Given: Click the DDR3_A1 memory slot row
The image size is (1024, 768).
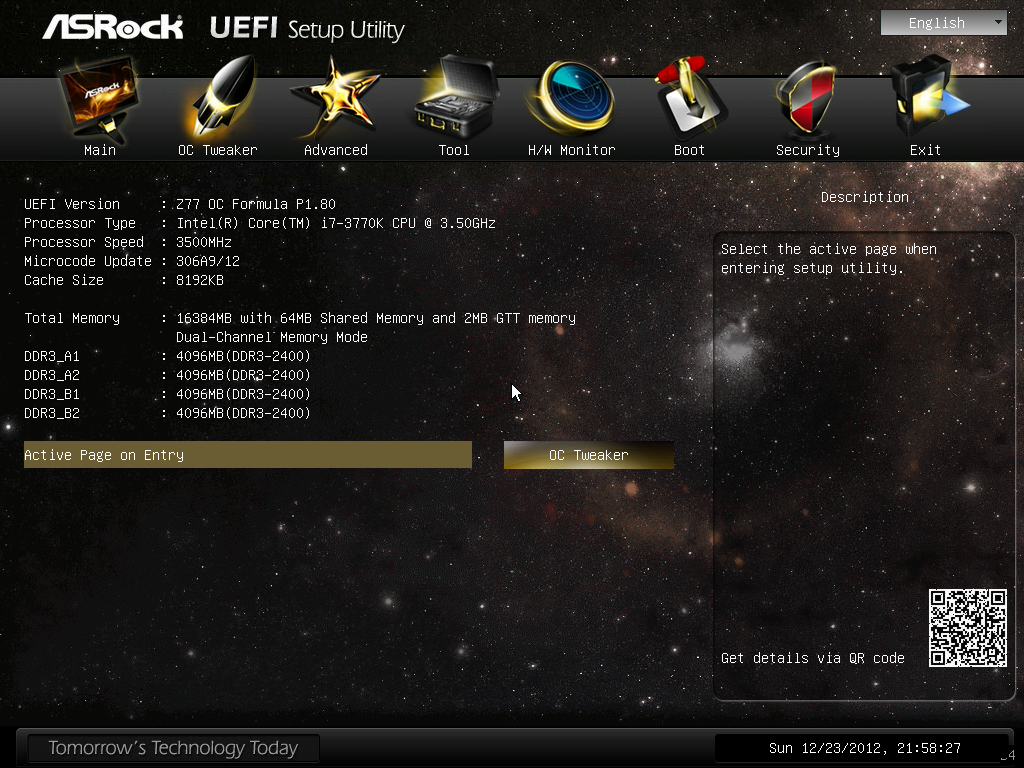Looking at the screenshot, I should [x=167, y=356].
